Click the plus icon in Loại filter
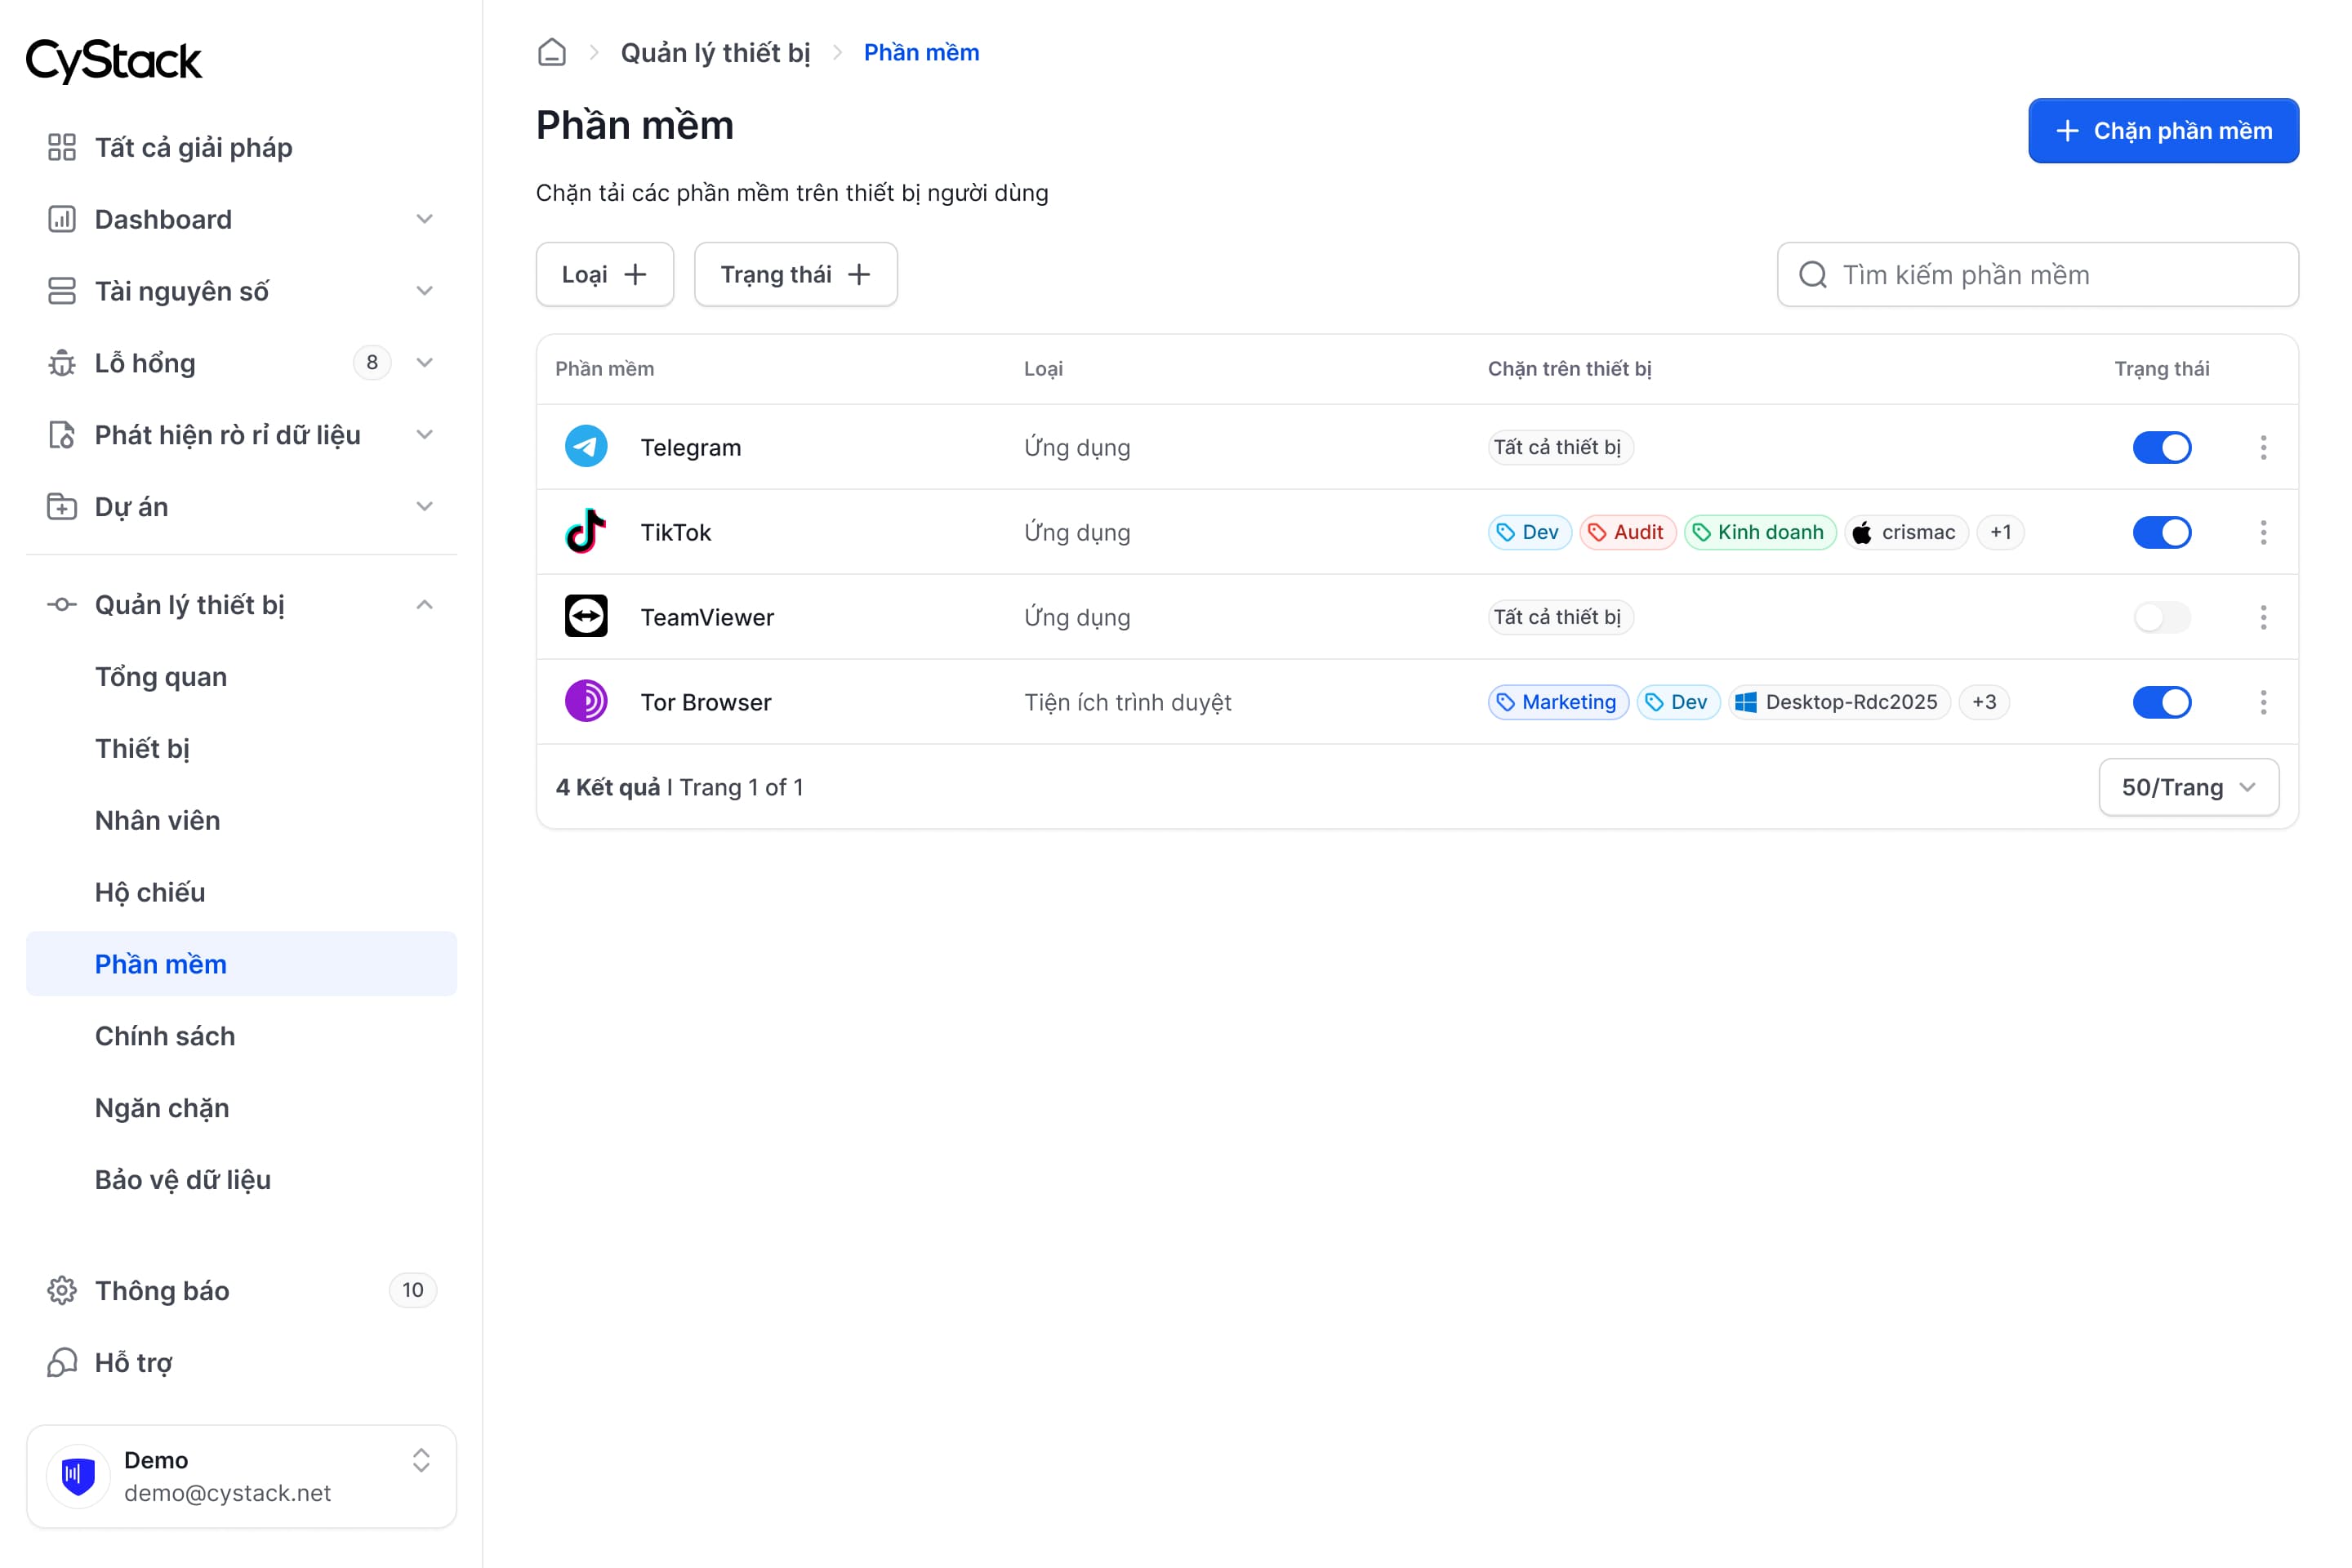Screen dimensions: 2352x1568 coord(635,275)
